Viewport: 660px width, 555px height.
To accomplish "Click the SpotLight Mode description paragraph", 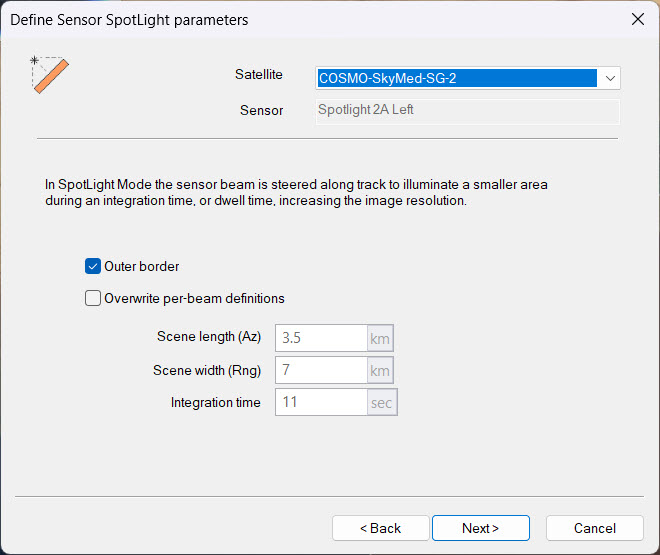I will (296, 193).
